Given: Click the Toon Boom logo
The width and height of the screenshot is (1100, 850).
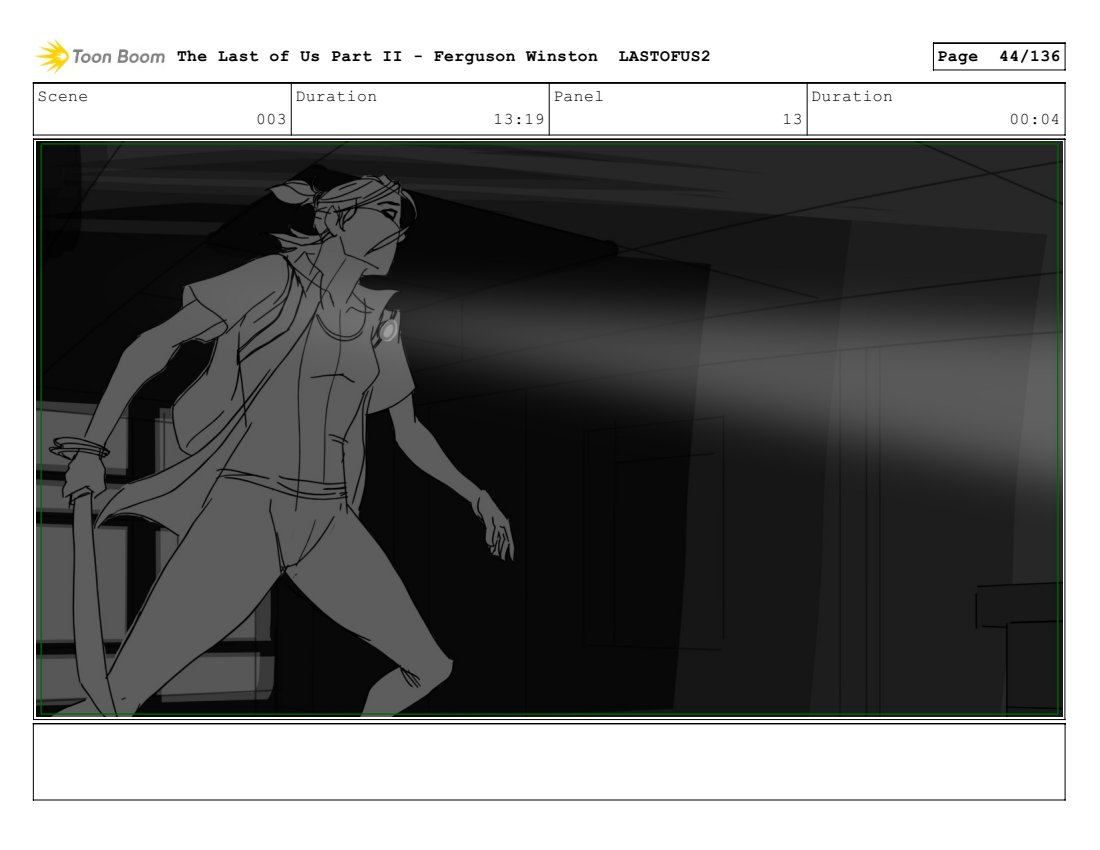Looking at the screenshot, I should pos(100,56).
